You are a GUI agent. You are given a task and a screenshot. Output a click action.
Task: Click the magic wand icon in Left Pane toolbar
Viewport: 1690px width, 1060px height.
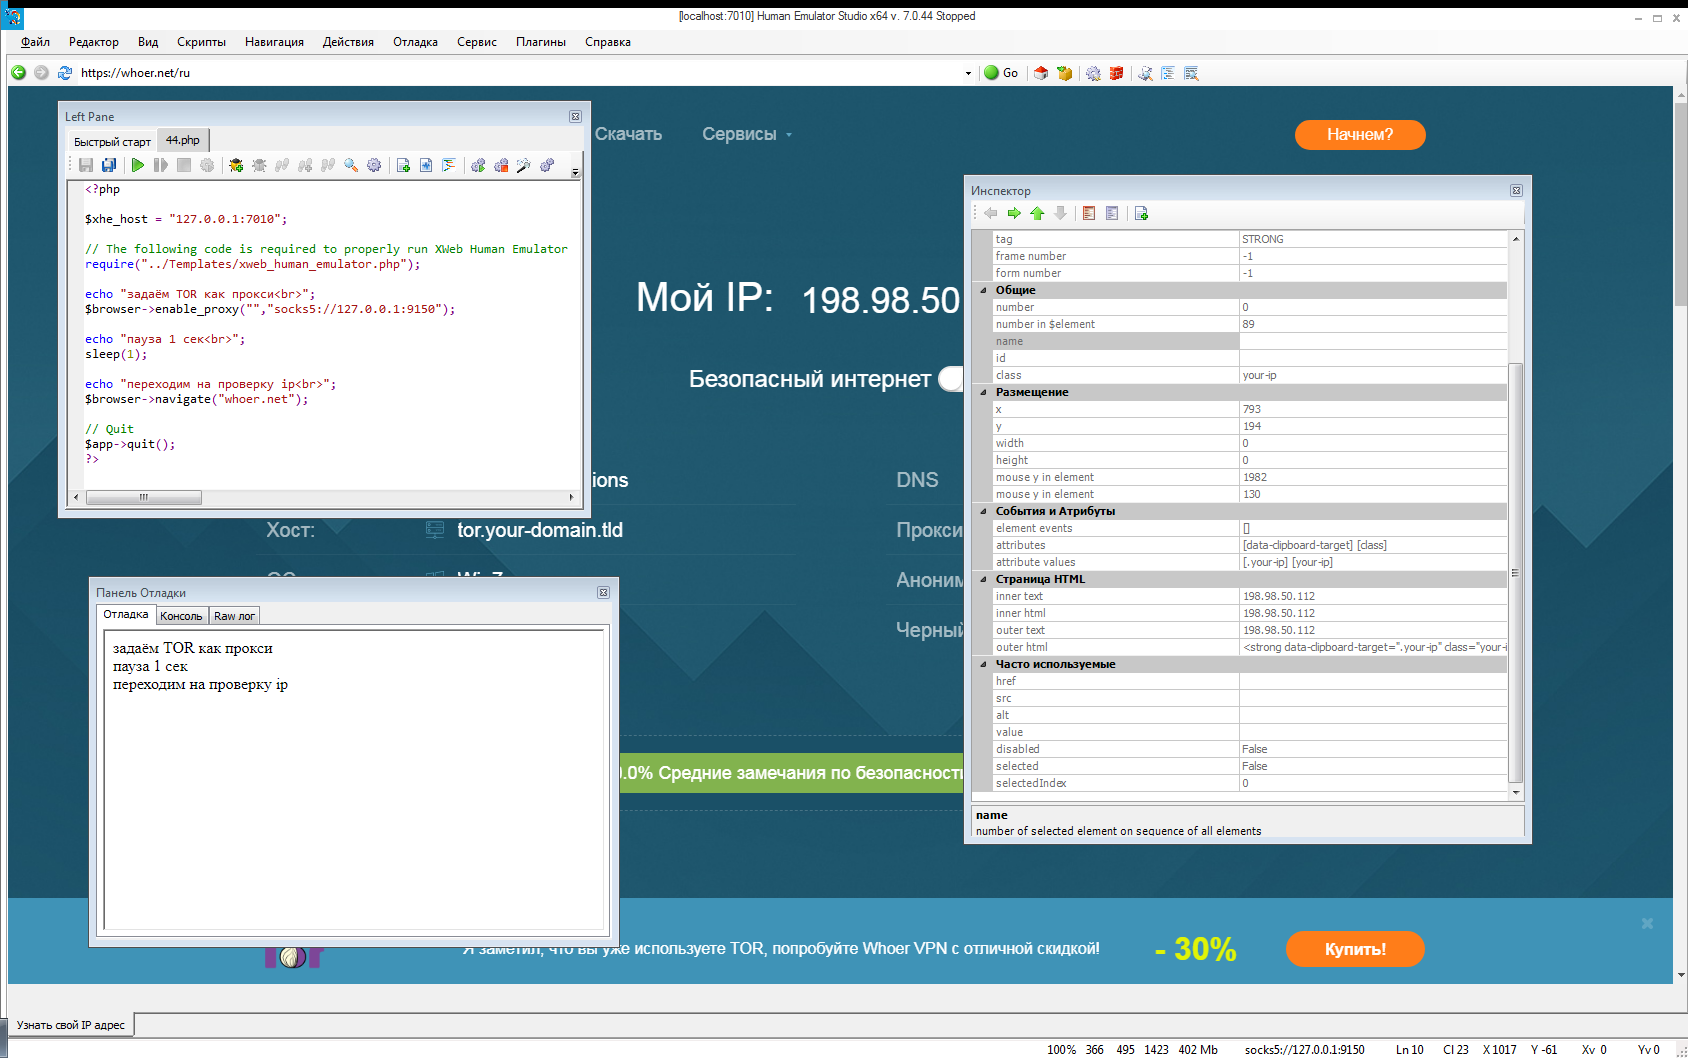523,165
